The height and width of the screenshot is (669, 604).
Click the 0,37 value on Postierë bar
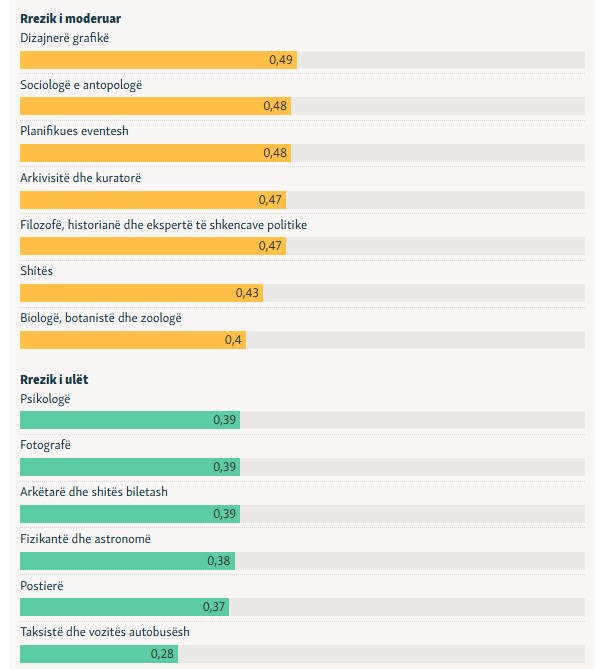[x=214, y=607]
